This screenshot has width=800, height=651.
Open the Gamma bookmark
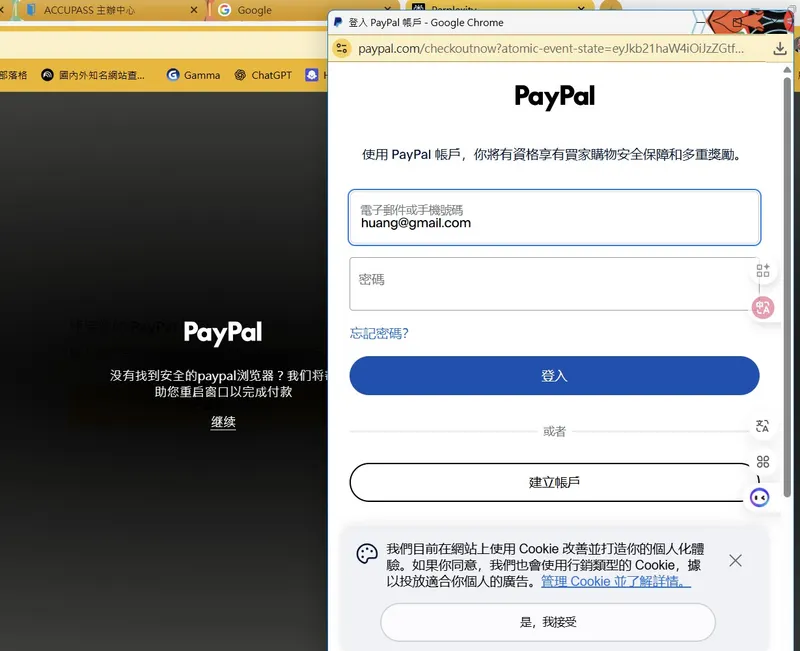(193, 75)
